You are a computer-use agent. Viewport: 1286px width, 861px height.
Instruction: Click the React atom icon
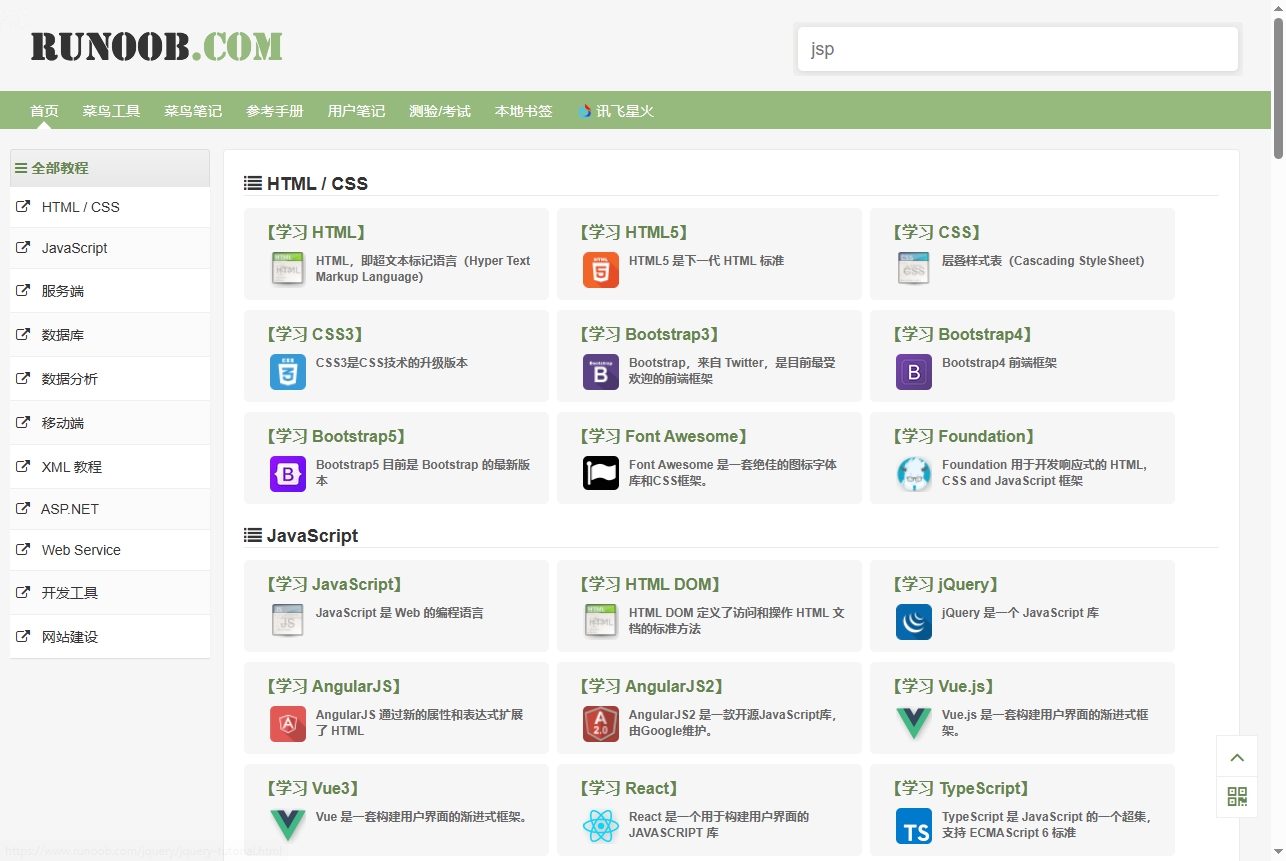click(x=601, y=826)
